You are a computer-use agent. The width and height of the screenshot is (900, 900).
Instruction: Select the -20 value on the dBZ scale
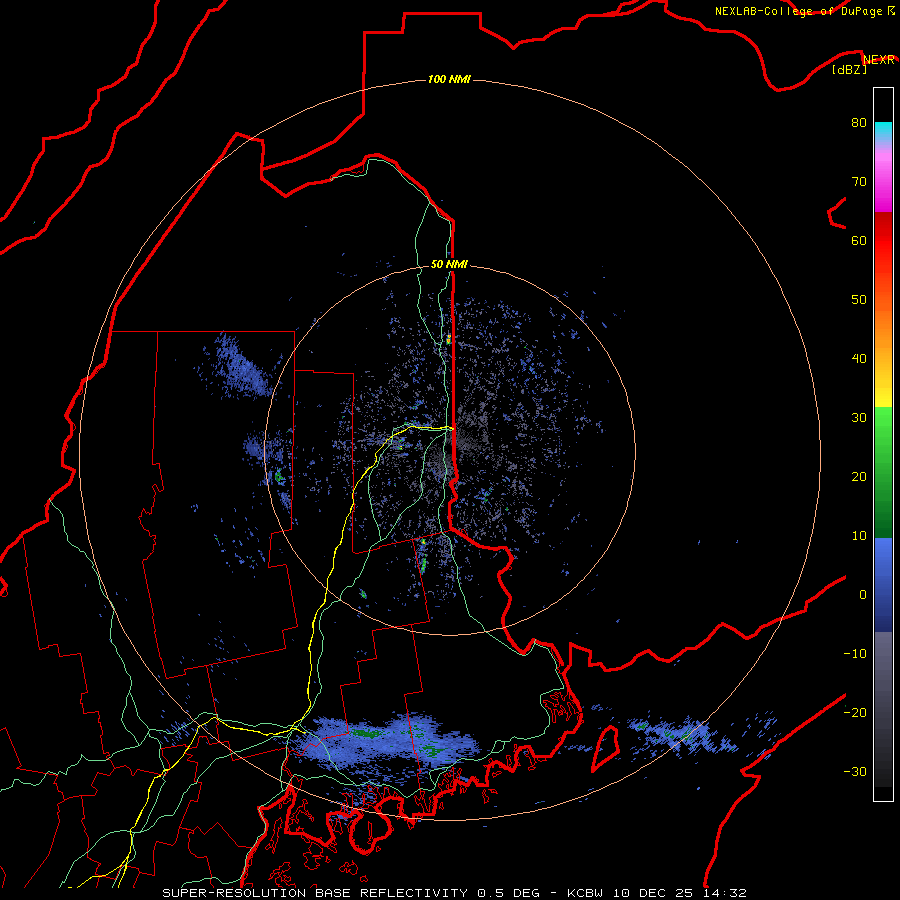pyautogui.click(x=855, y=713)
